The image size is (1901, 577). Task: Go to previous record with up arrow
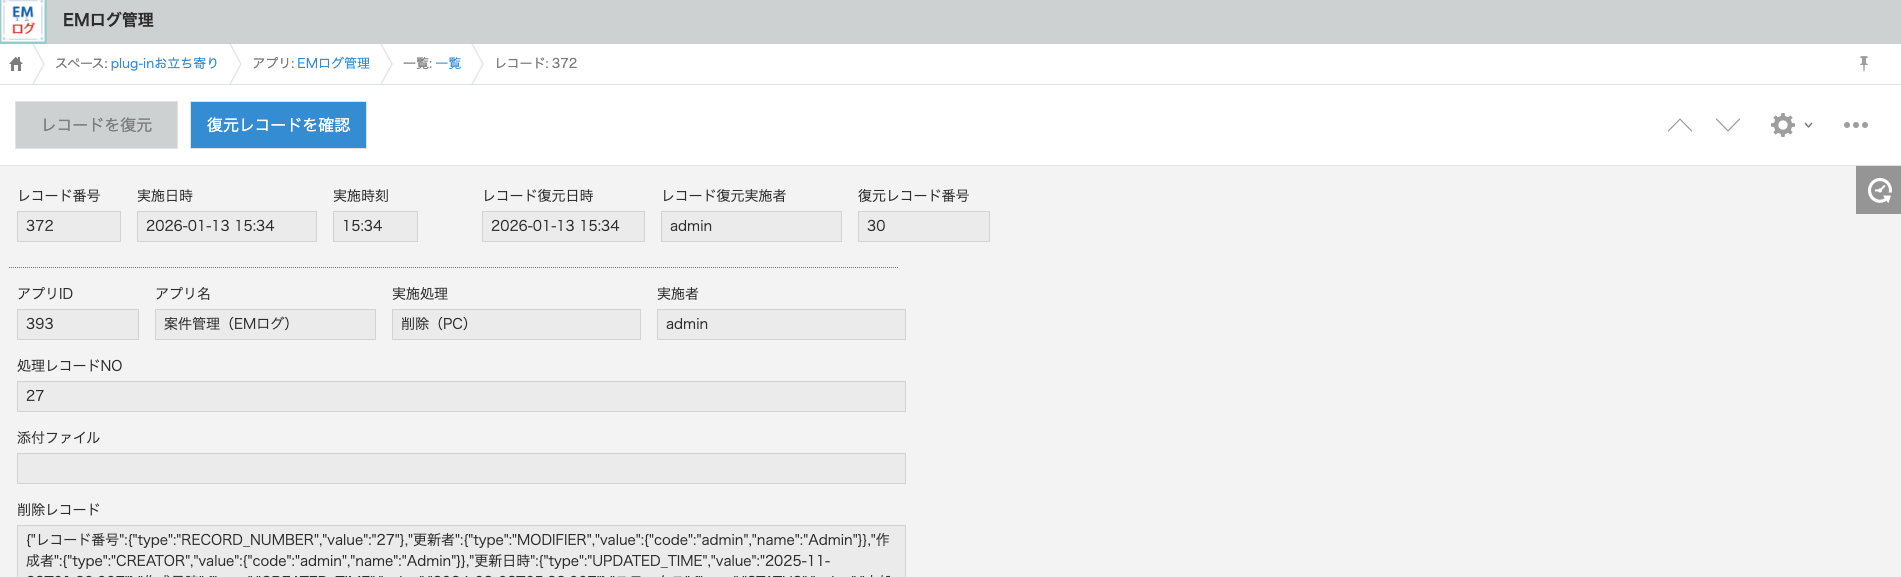click(x=1680, y=125)
